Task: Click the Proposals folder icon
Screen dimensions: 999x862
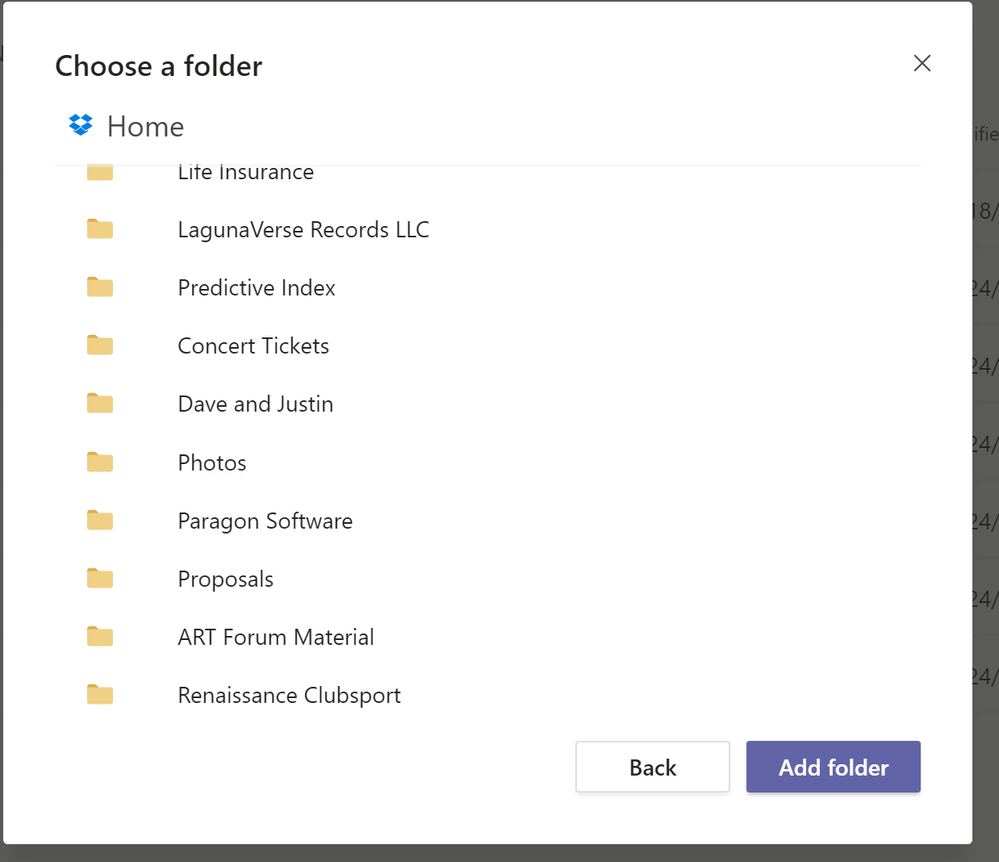Action: (100, 578)
